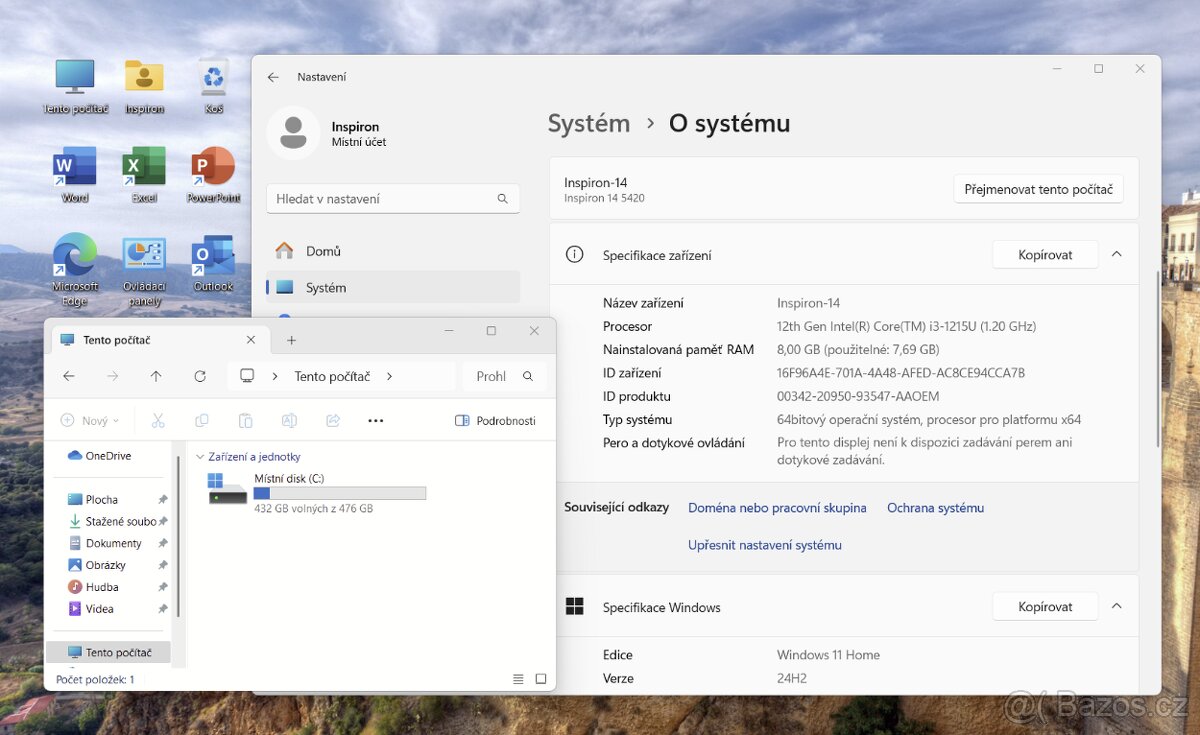Click the Hledat v nastavení search field
The height and width of the screenshot is (735, 1200).
click(x=385, y=199)
